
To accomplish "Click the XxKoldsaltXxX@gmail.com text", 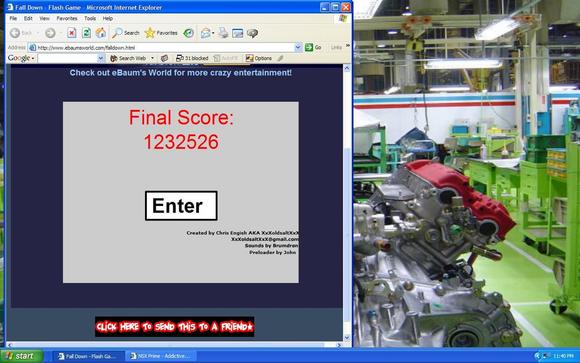I will click(265, 239).
